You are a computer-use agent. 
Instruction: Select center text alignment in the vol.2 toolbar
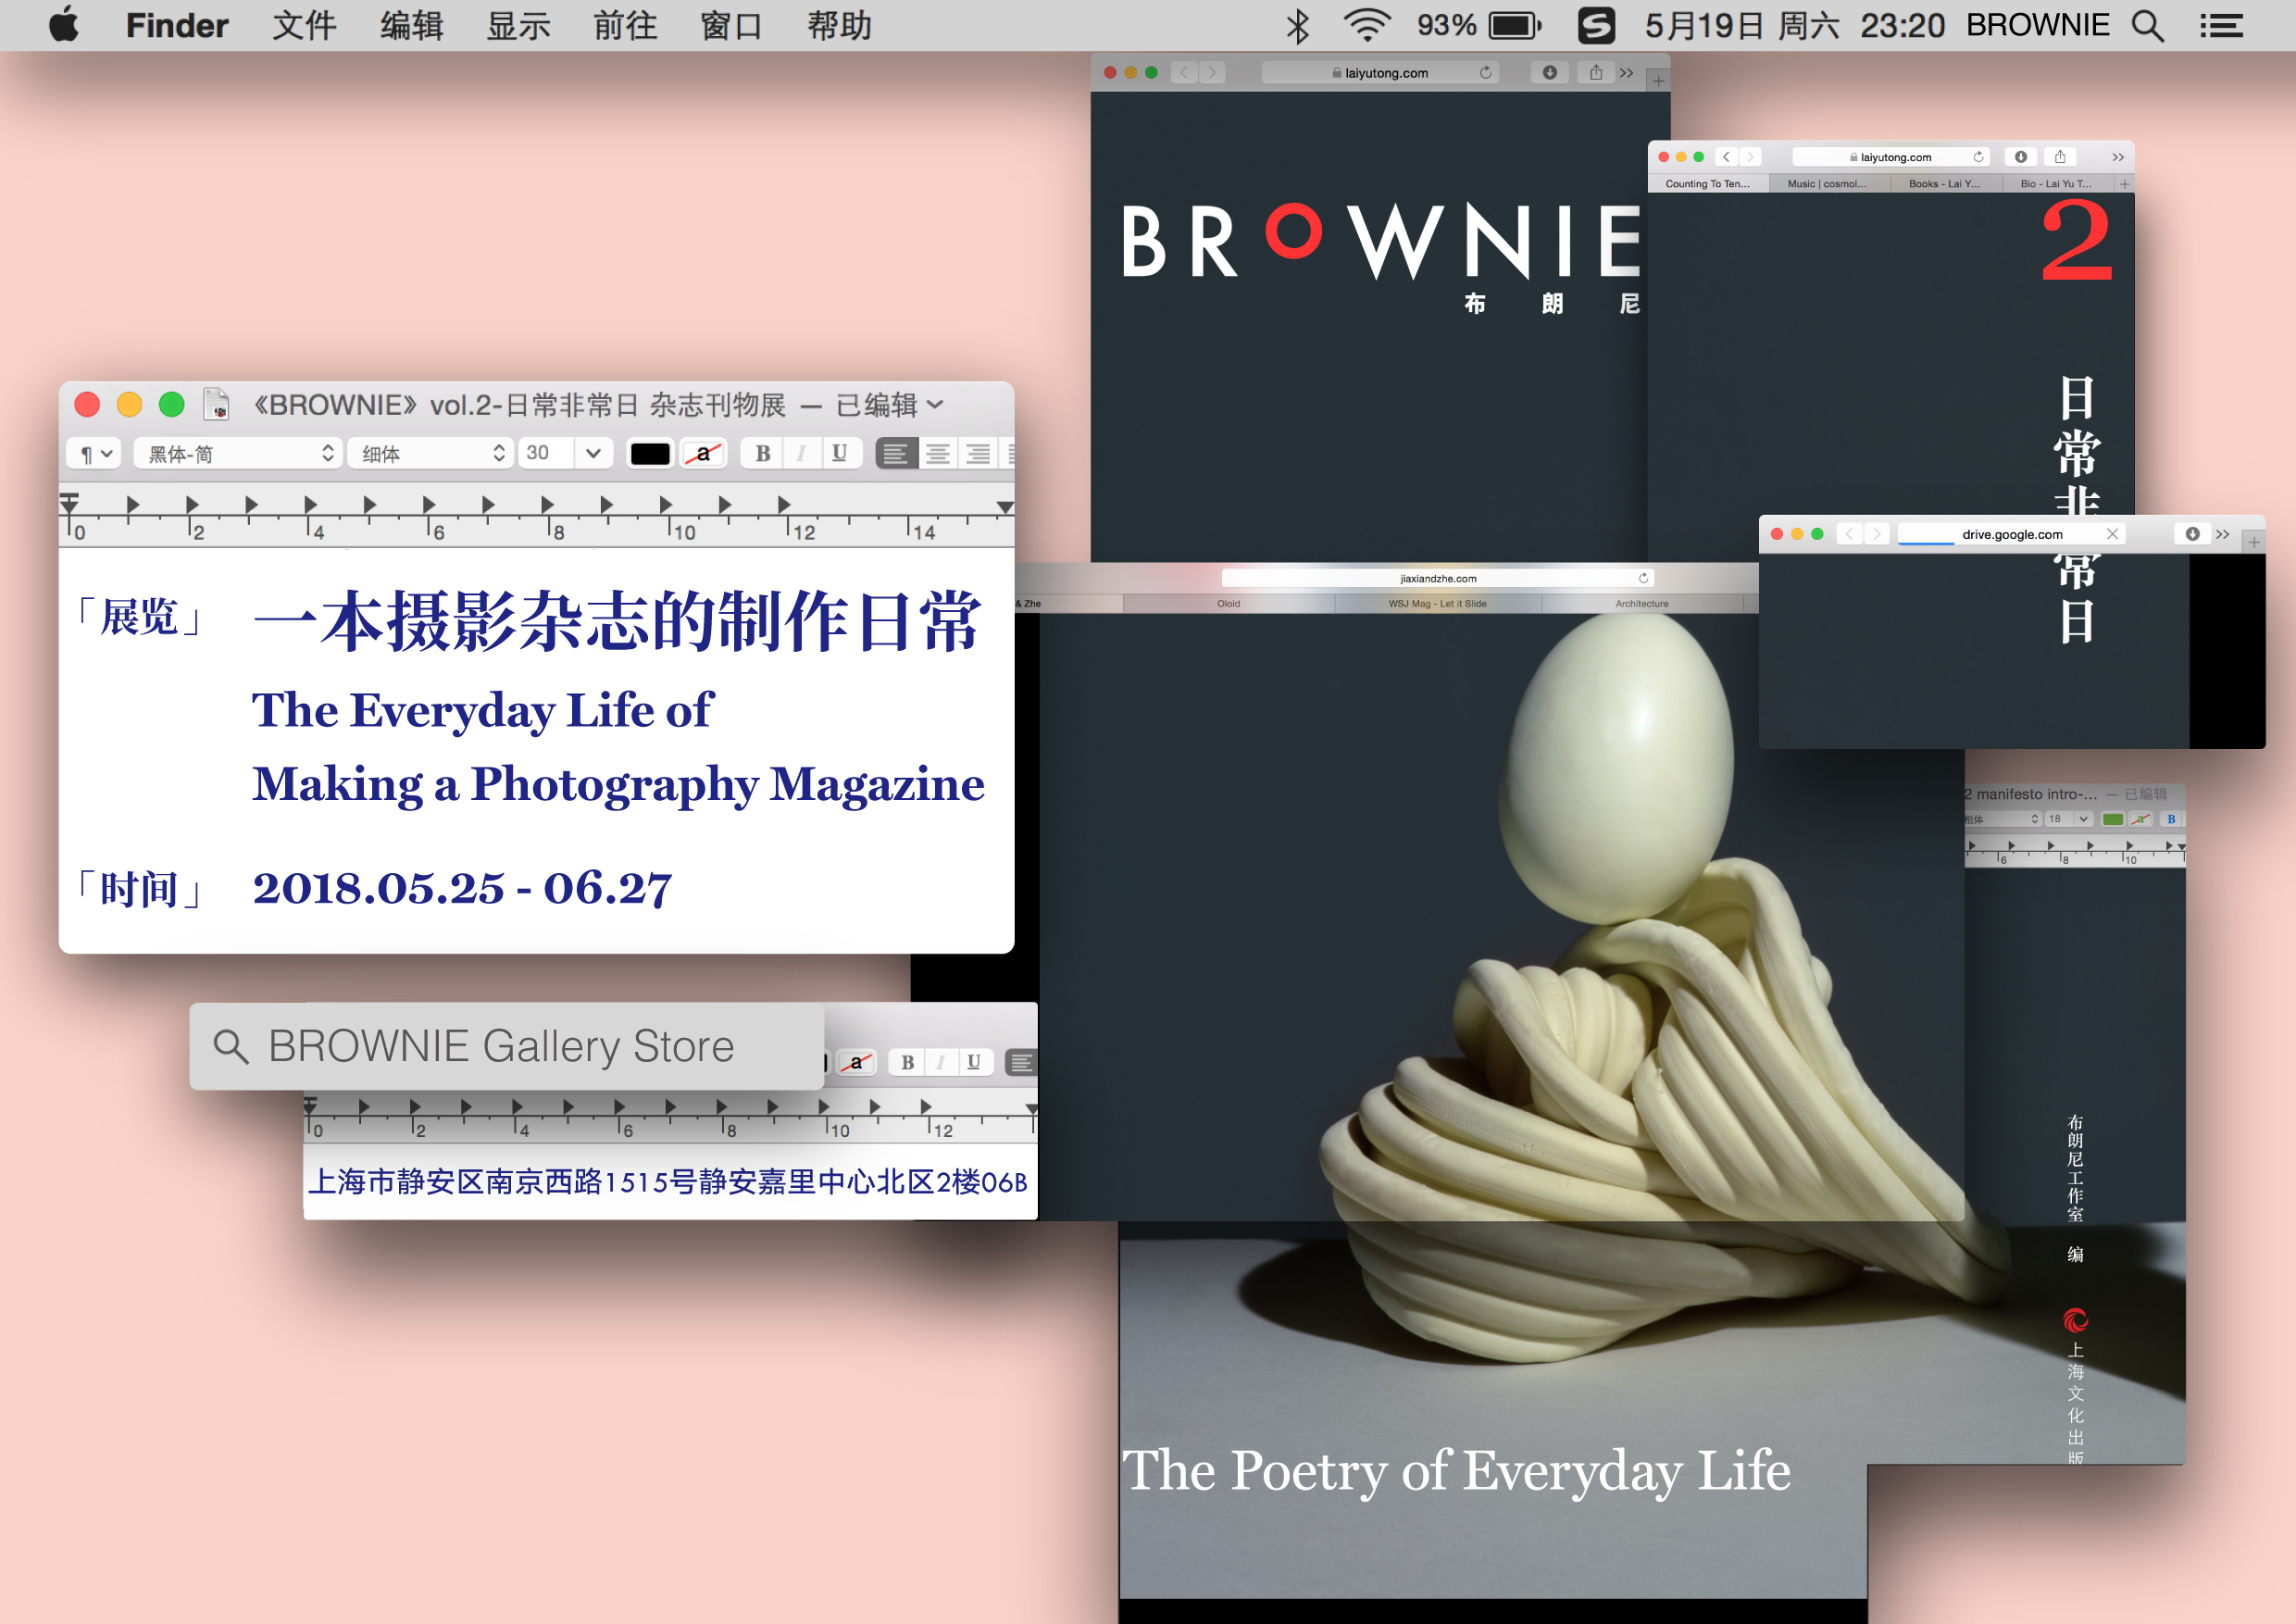click(x=938, y=454)
